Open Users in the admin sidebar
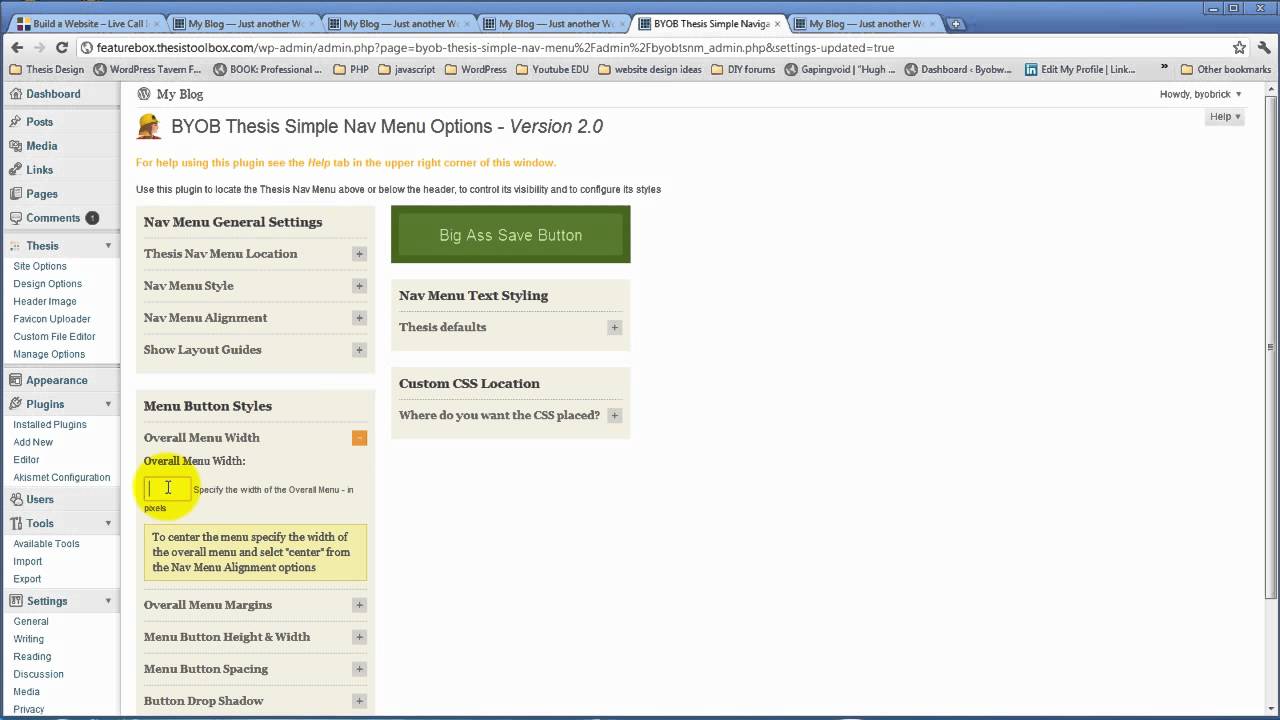 click(39, 499)
